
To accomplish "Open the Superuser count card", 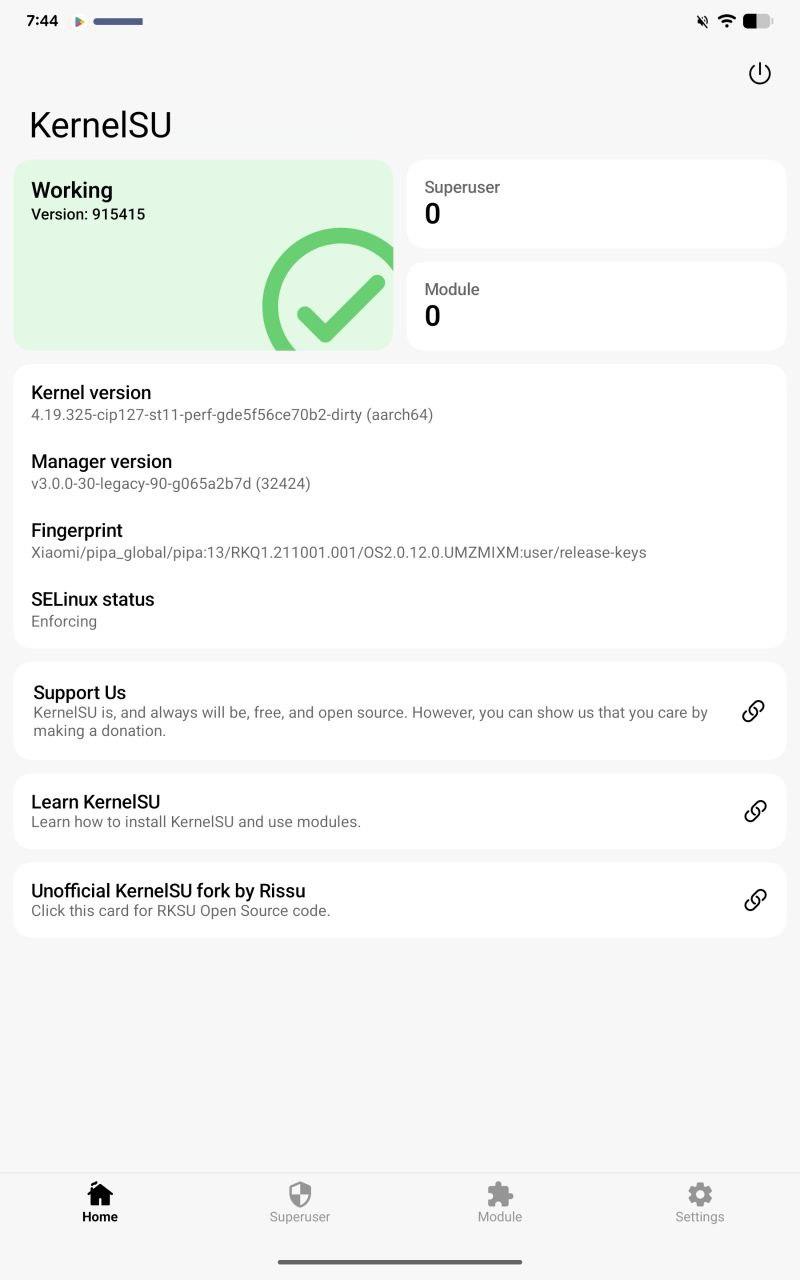I will coord(596,204).
